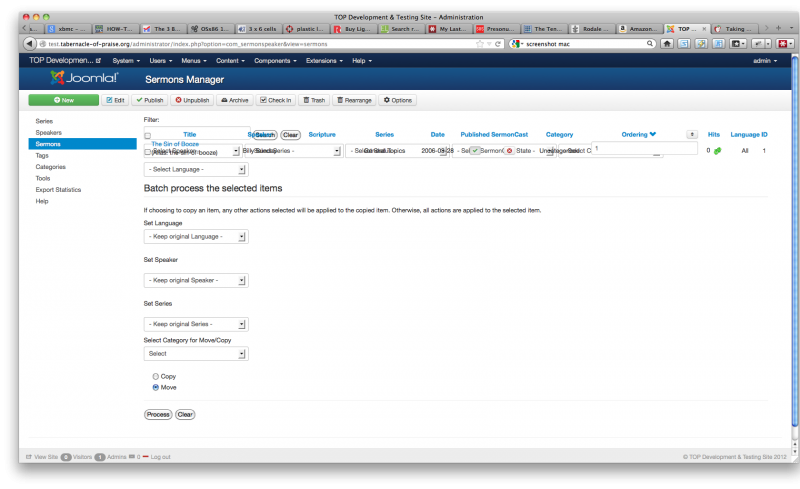Viewport: 800px width, 489px height.
Task: Open the Components menu
Action: [275, 61]
